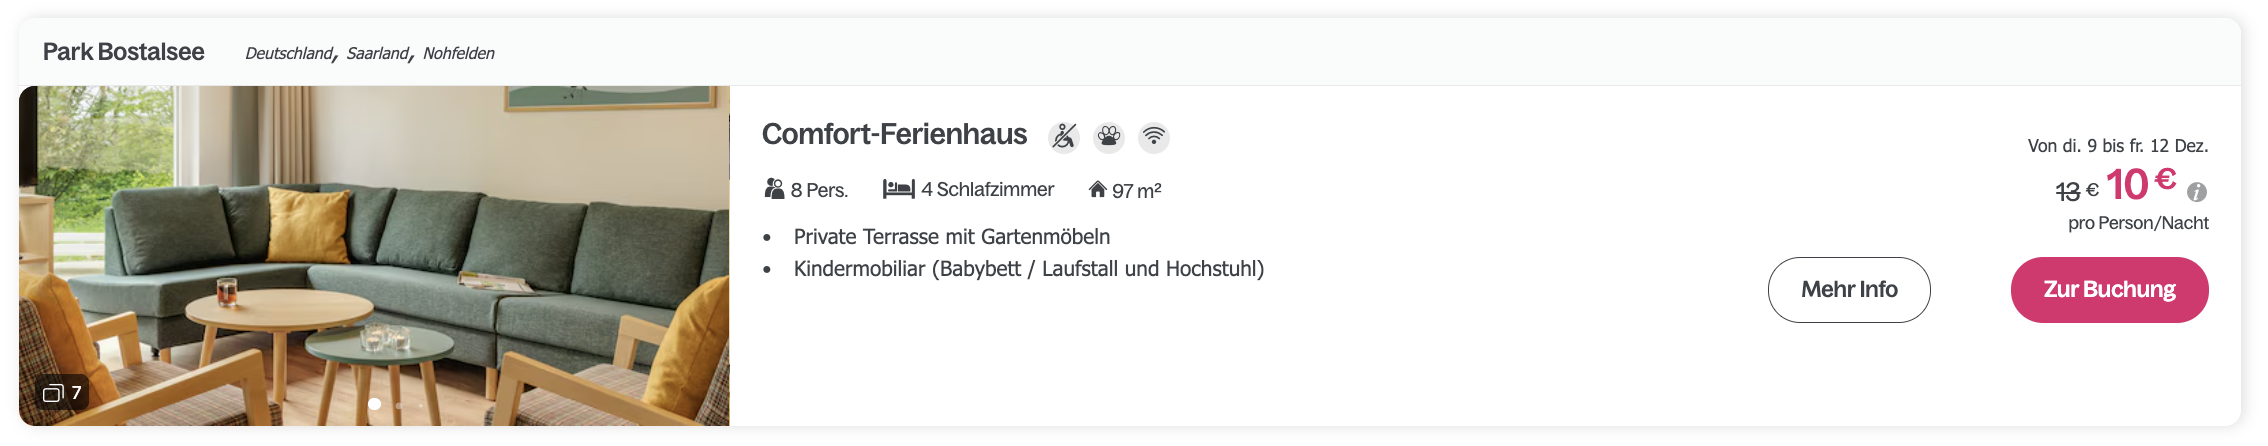Click the wheelchair accessibility icon
Screen dimensions: 2268x446
[1064, 136]
